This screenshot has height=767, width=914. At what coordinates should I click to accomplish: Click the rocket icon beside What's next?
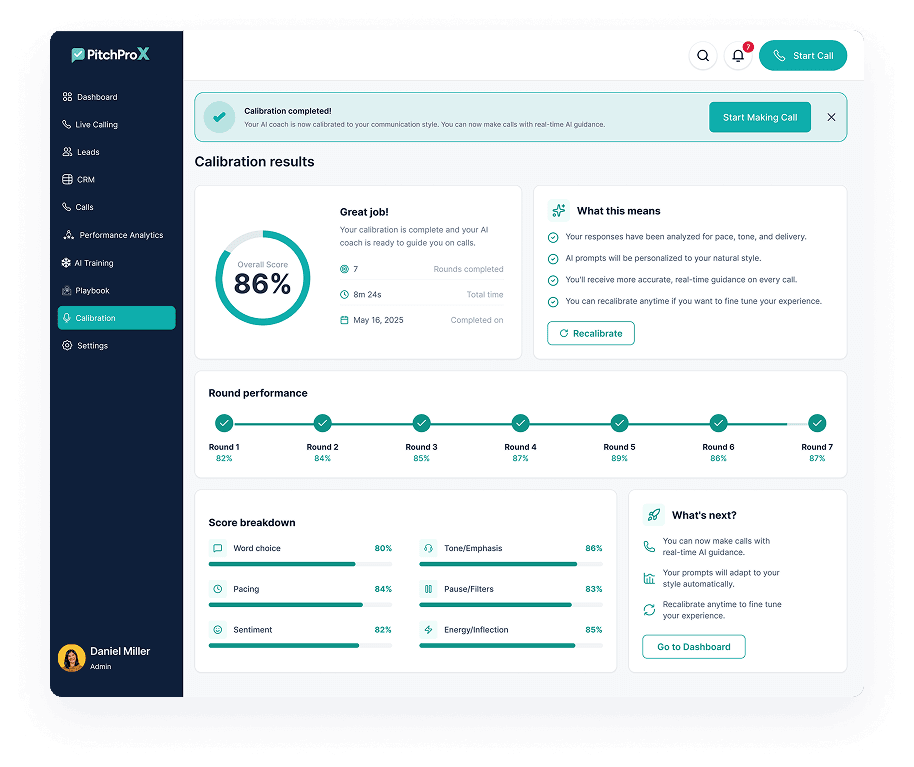pos(653,515)
